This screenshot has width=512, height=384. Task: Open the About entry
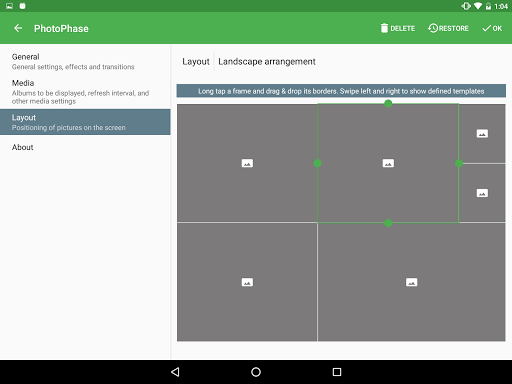coord(85,147)
